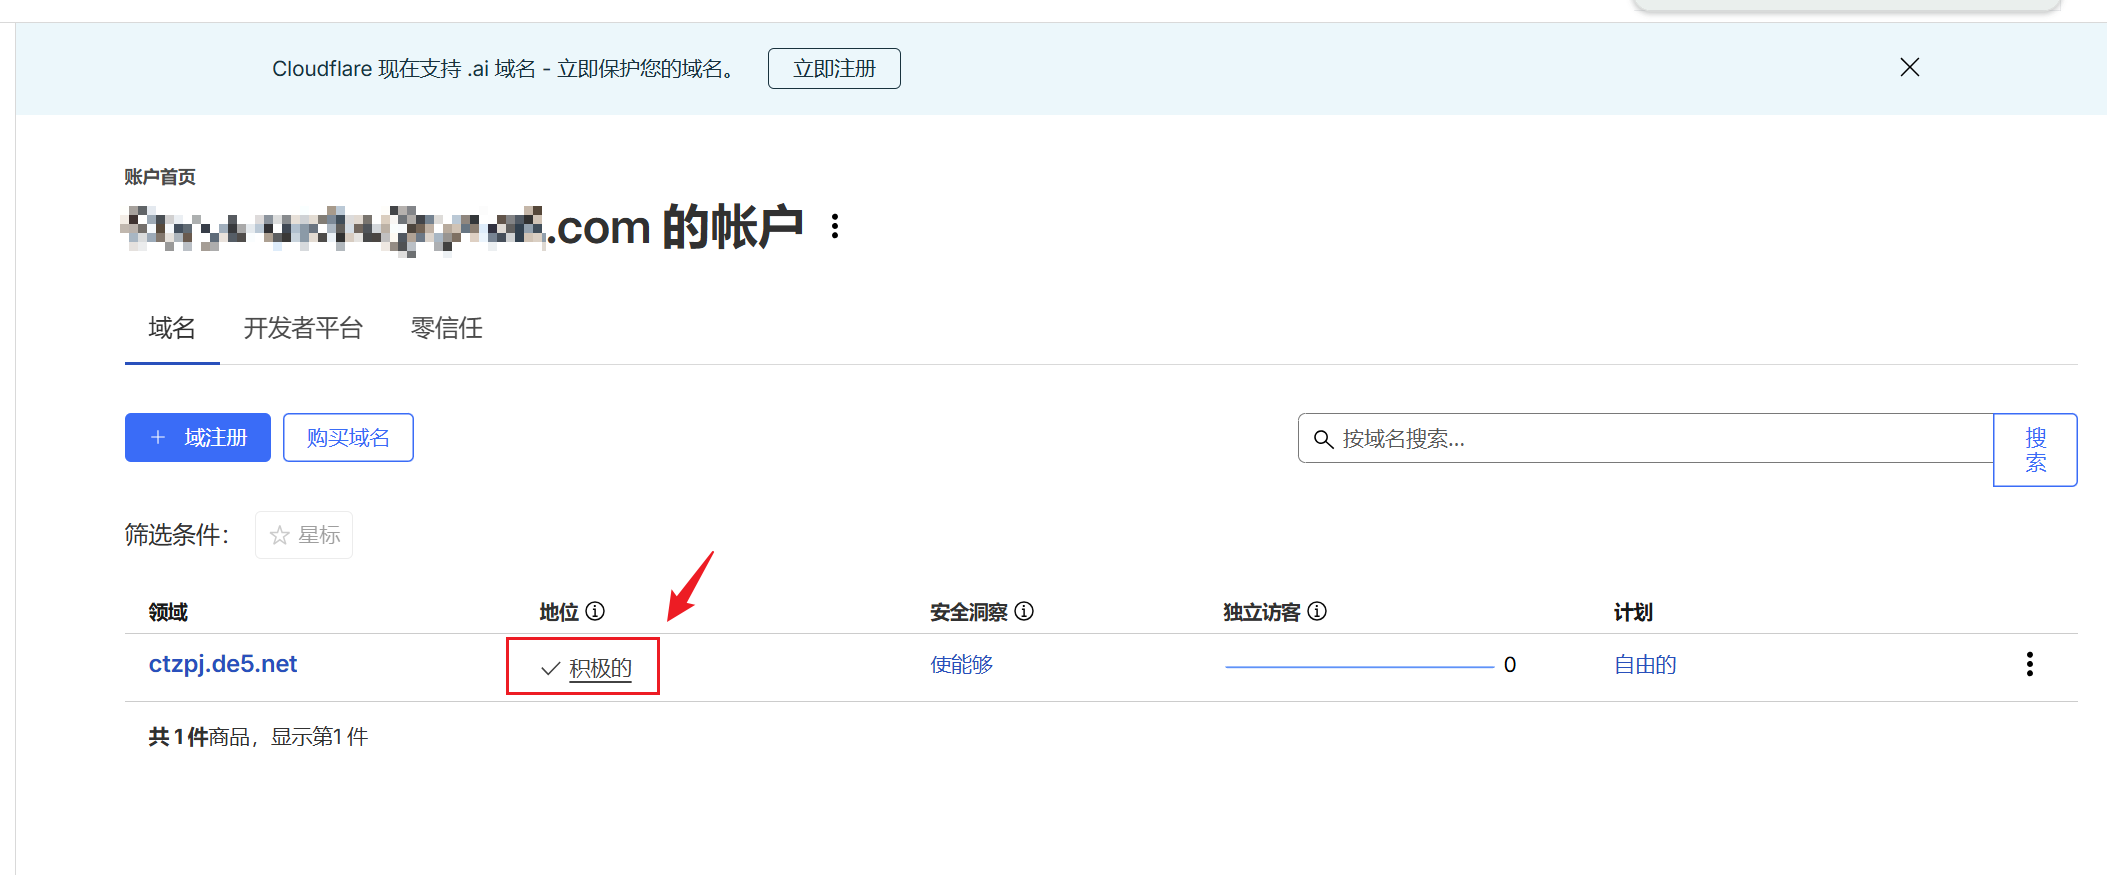
Task: Expand row actions menu for ctzpj.de5.net
Action: point(2029,665)
